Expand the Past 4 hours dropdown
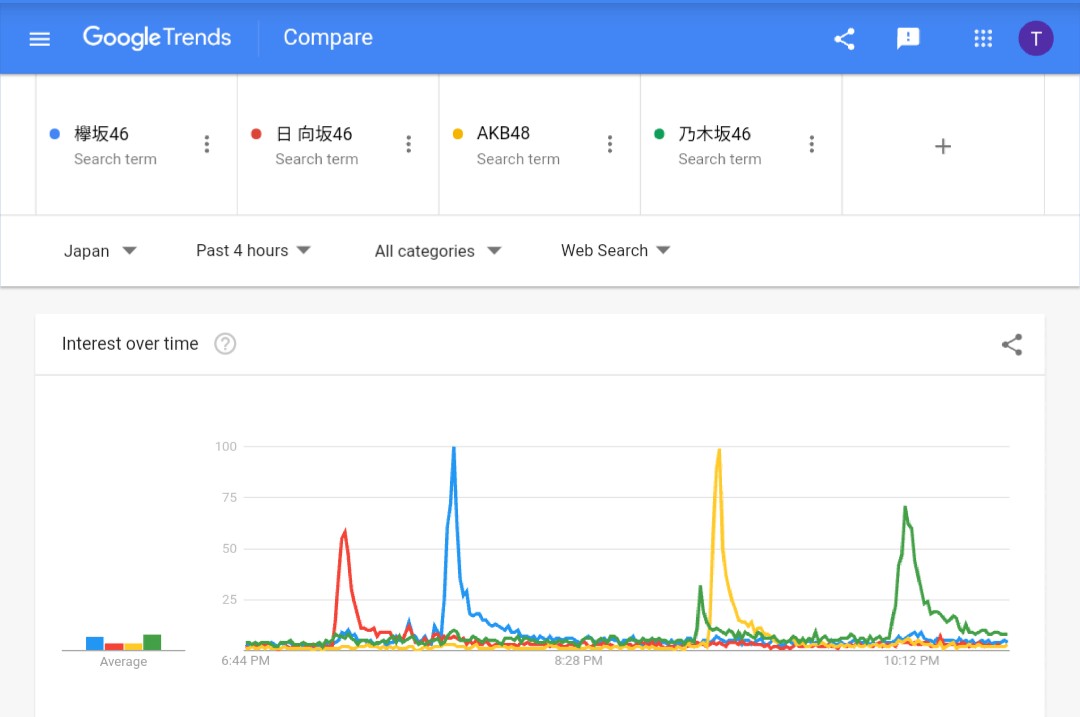The height and width of the screenshot is (717, 1080). pyautogui.click(x=253, y=251)
